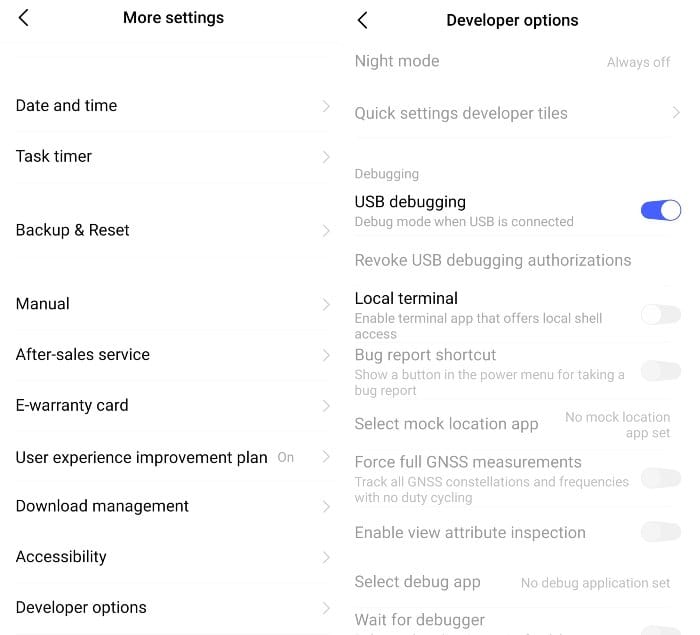Toggle the Bug report shortcut switch
The image size is (700, 635).
click(x=660, y=372)
